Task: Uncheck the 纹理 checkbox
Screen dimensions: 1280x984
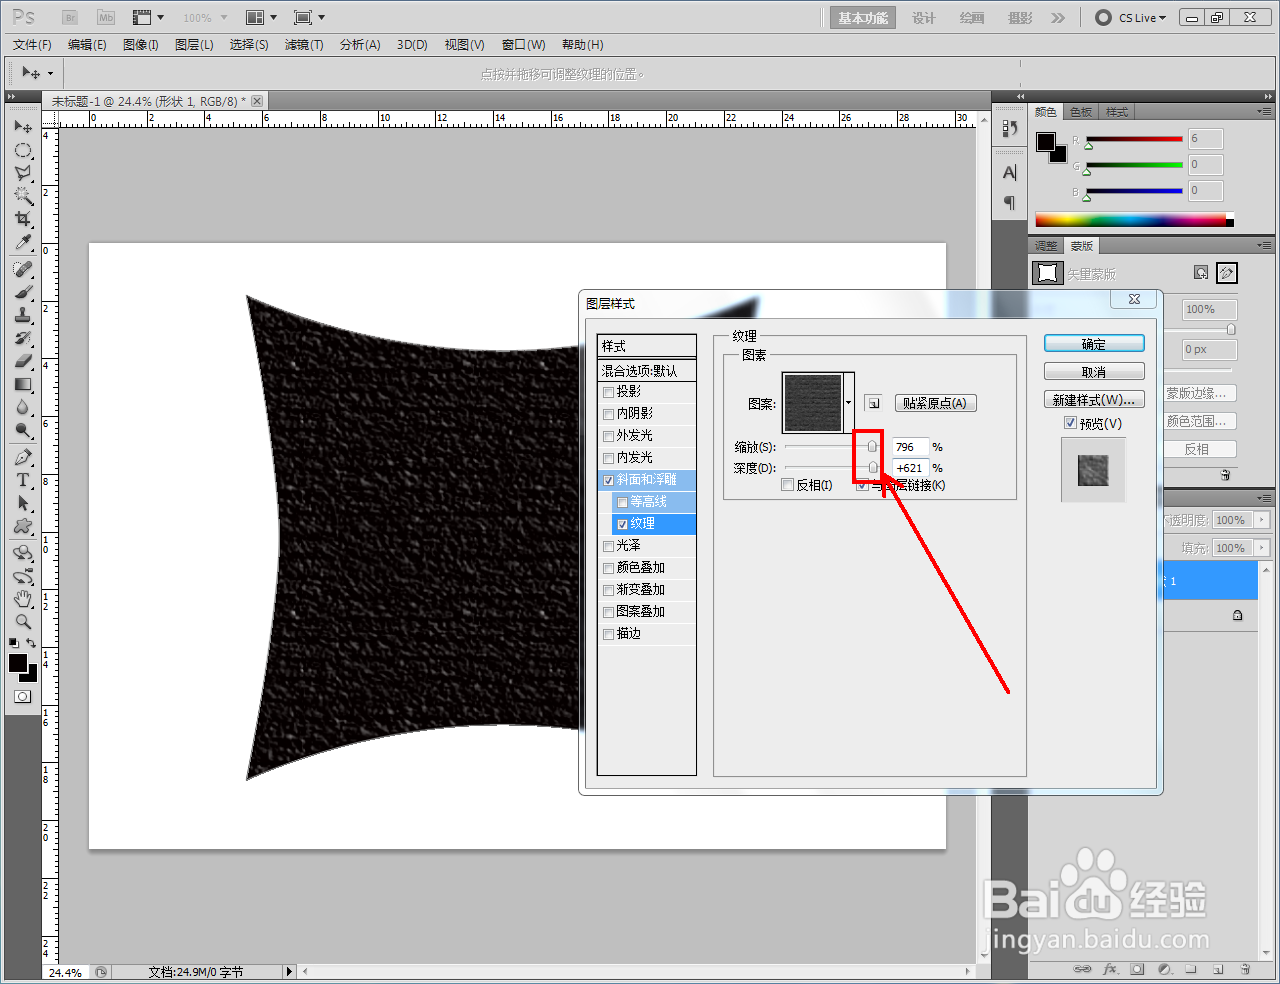Action: (622, 524)
